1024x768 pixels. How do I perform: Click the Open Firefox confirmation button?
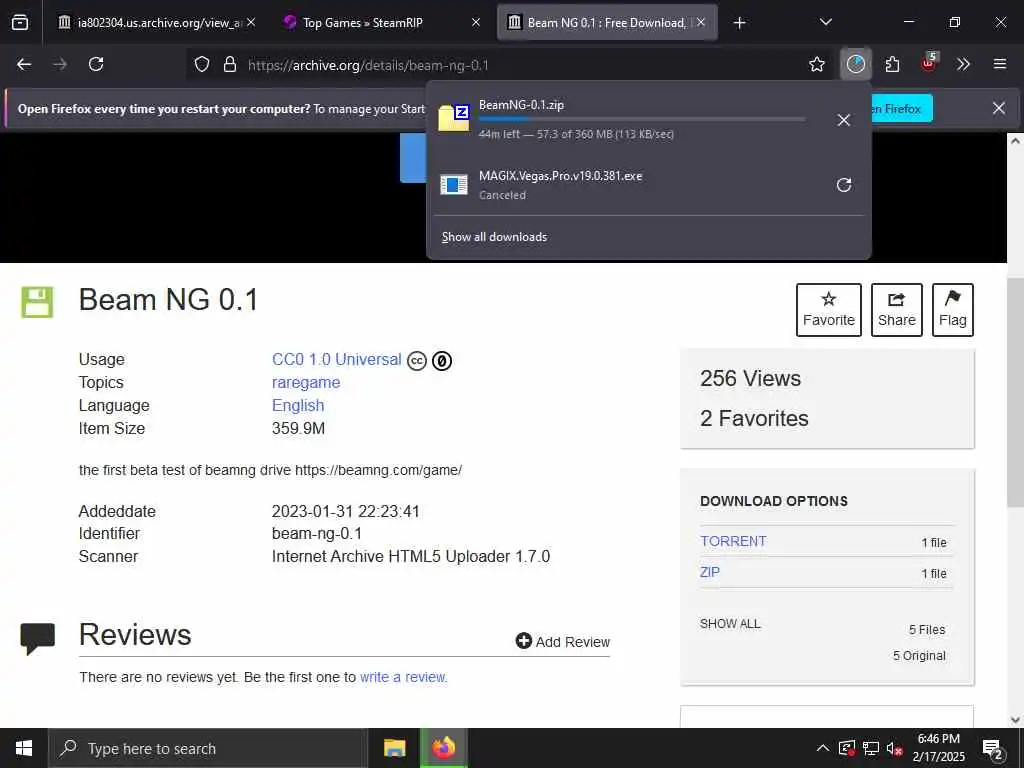point(902,108)
